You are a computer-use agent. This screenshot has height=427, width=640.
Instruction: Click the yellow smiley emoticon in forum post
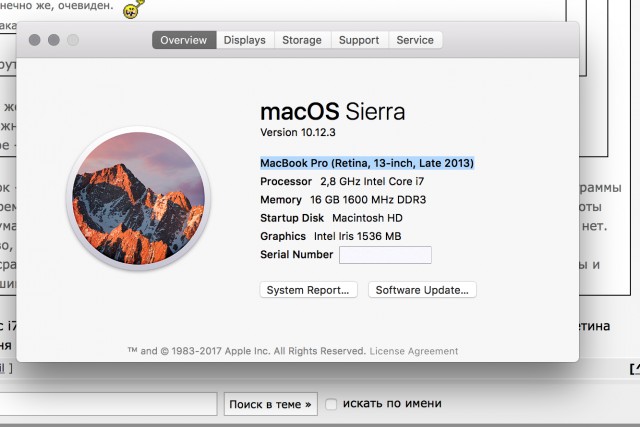click(x=133, y=9)
